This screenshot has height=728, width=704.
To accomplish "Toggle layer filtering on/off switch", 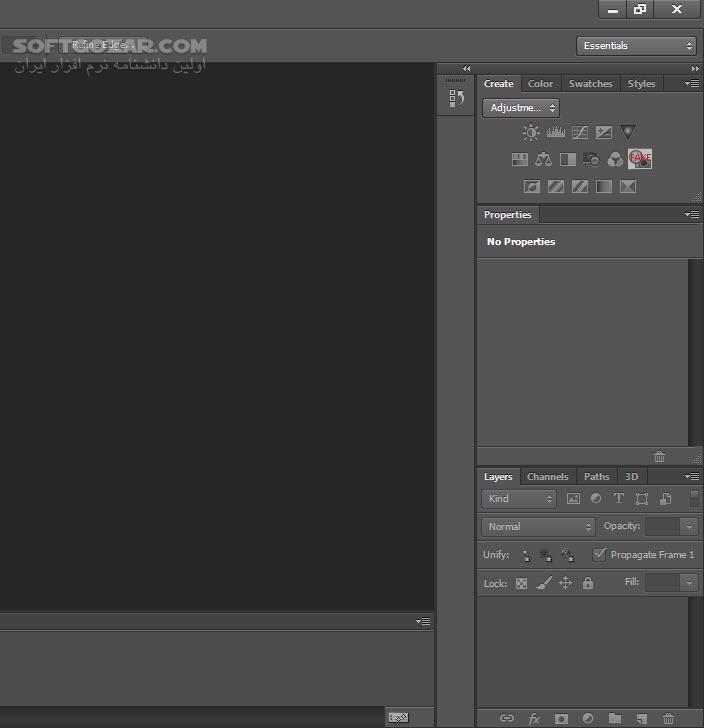I will (x=694, y=499).
